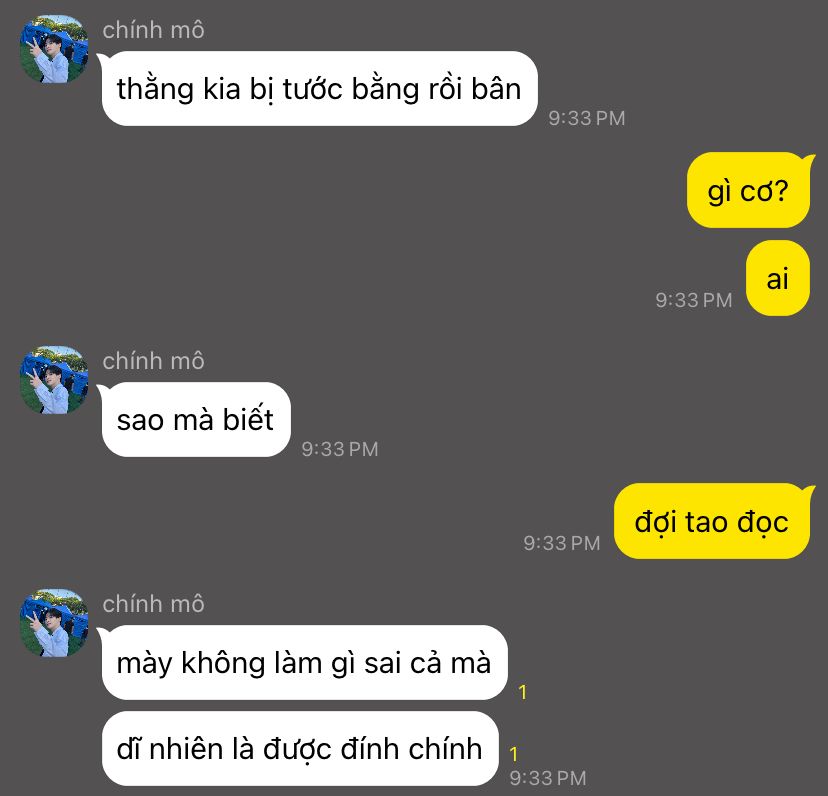This screenshot has width=828, height=796.
Task: Click timestamp under 'dĩ nhiên là được đính chính'
Action: pos(548,778)
